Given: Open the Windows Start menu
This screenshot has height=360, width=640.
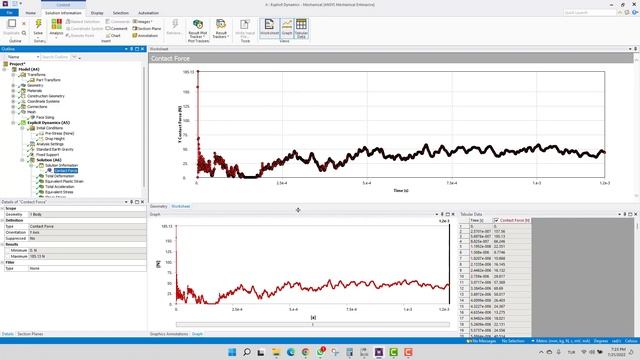Looking at the screenshot, I should point(232,352).
